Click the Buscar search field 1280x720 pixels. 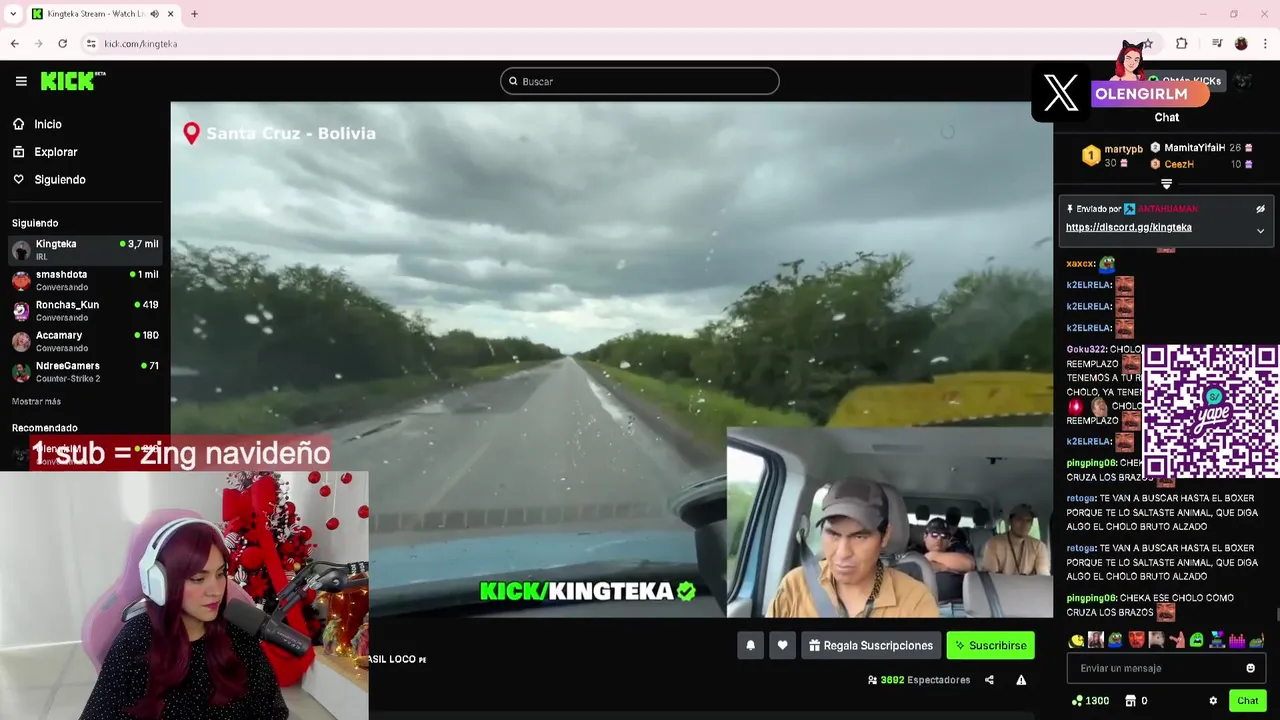pyautogui.click(x=640, y=81)
